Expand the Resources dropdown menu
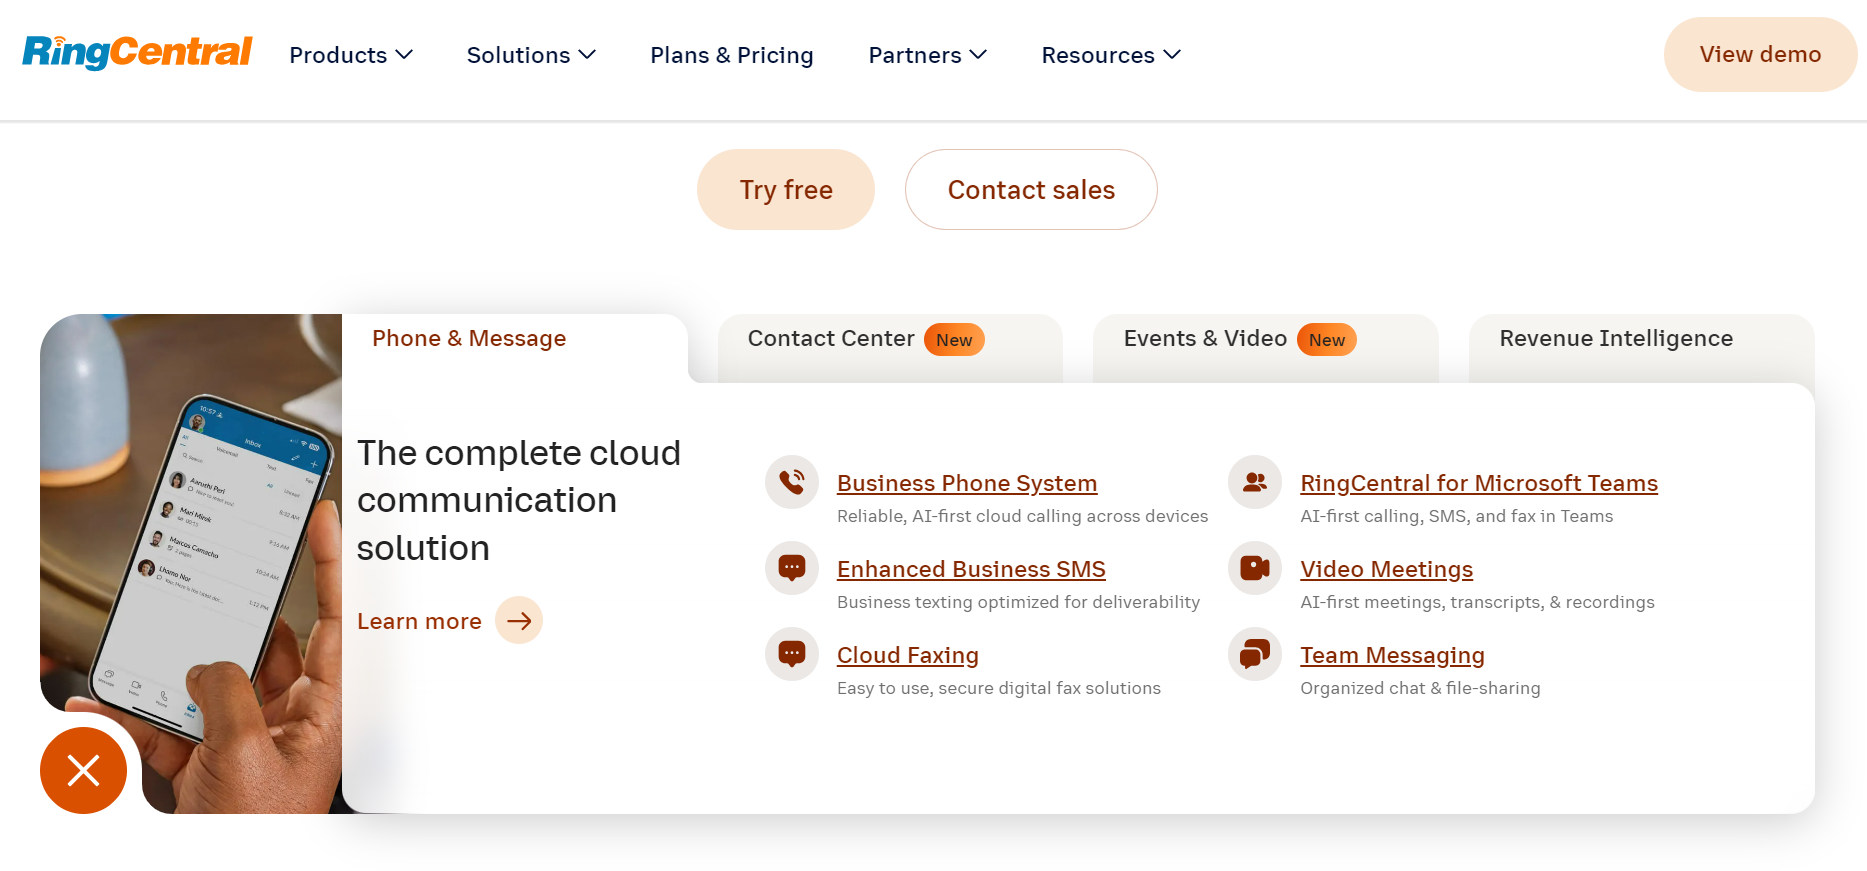This screenshot has width=1867, height=871. tap(1111, 55)
